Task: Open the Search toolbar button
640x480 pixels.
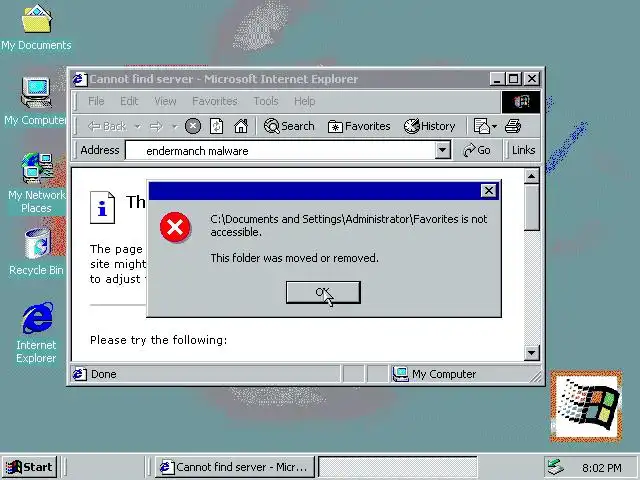Action: click(x=289, y=126)
